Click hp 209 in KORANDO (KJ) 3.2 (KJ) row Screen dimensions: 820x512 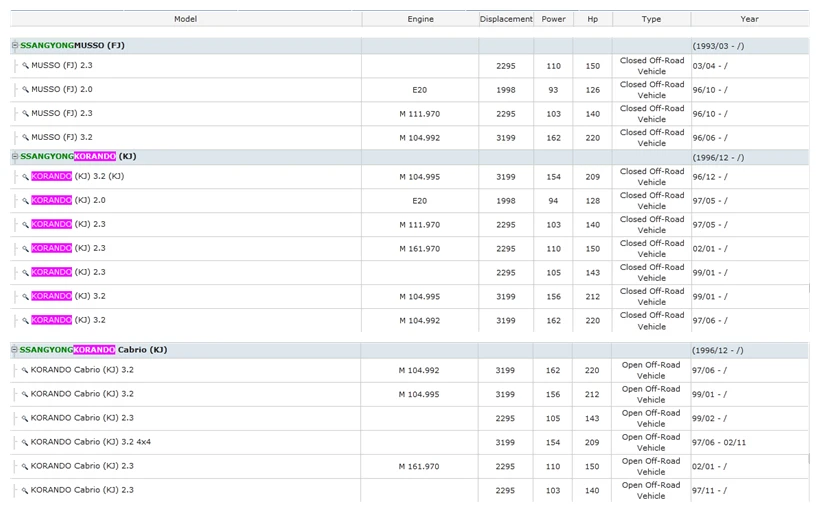click(x=593, y=177)
